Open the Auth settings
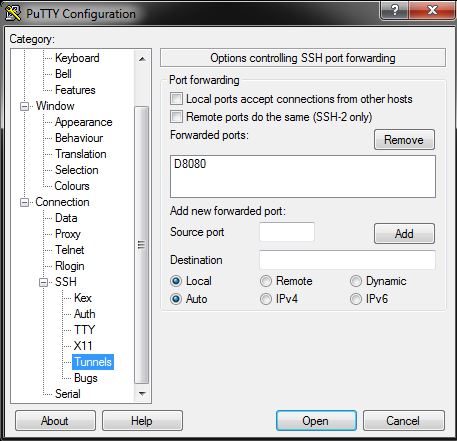This screenshot has width=457, height=441. click(x=85, y=314)
